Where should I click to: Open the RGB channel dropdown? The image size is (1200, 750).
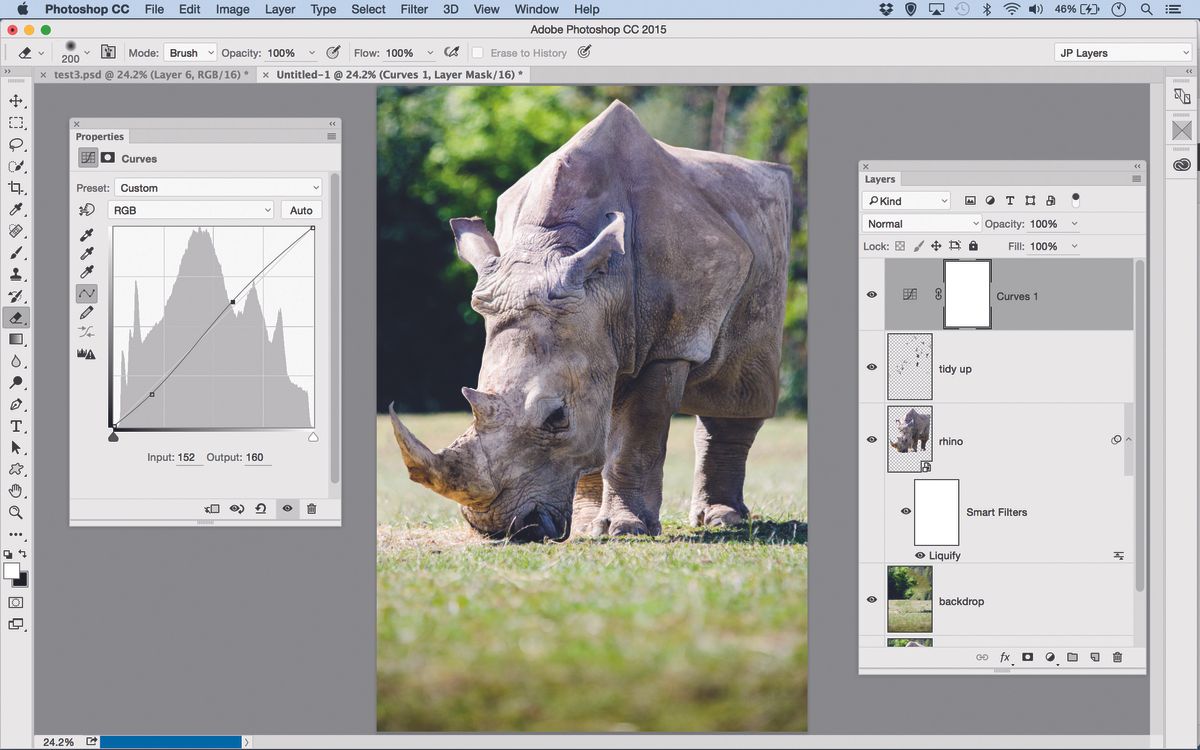192,210
